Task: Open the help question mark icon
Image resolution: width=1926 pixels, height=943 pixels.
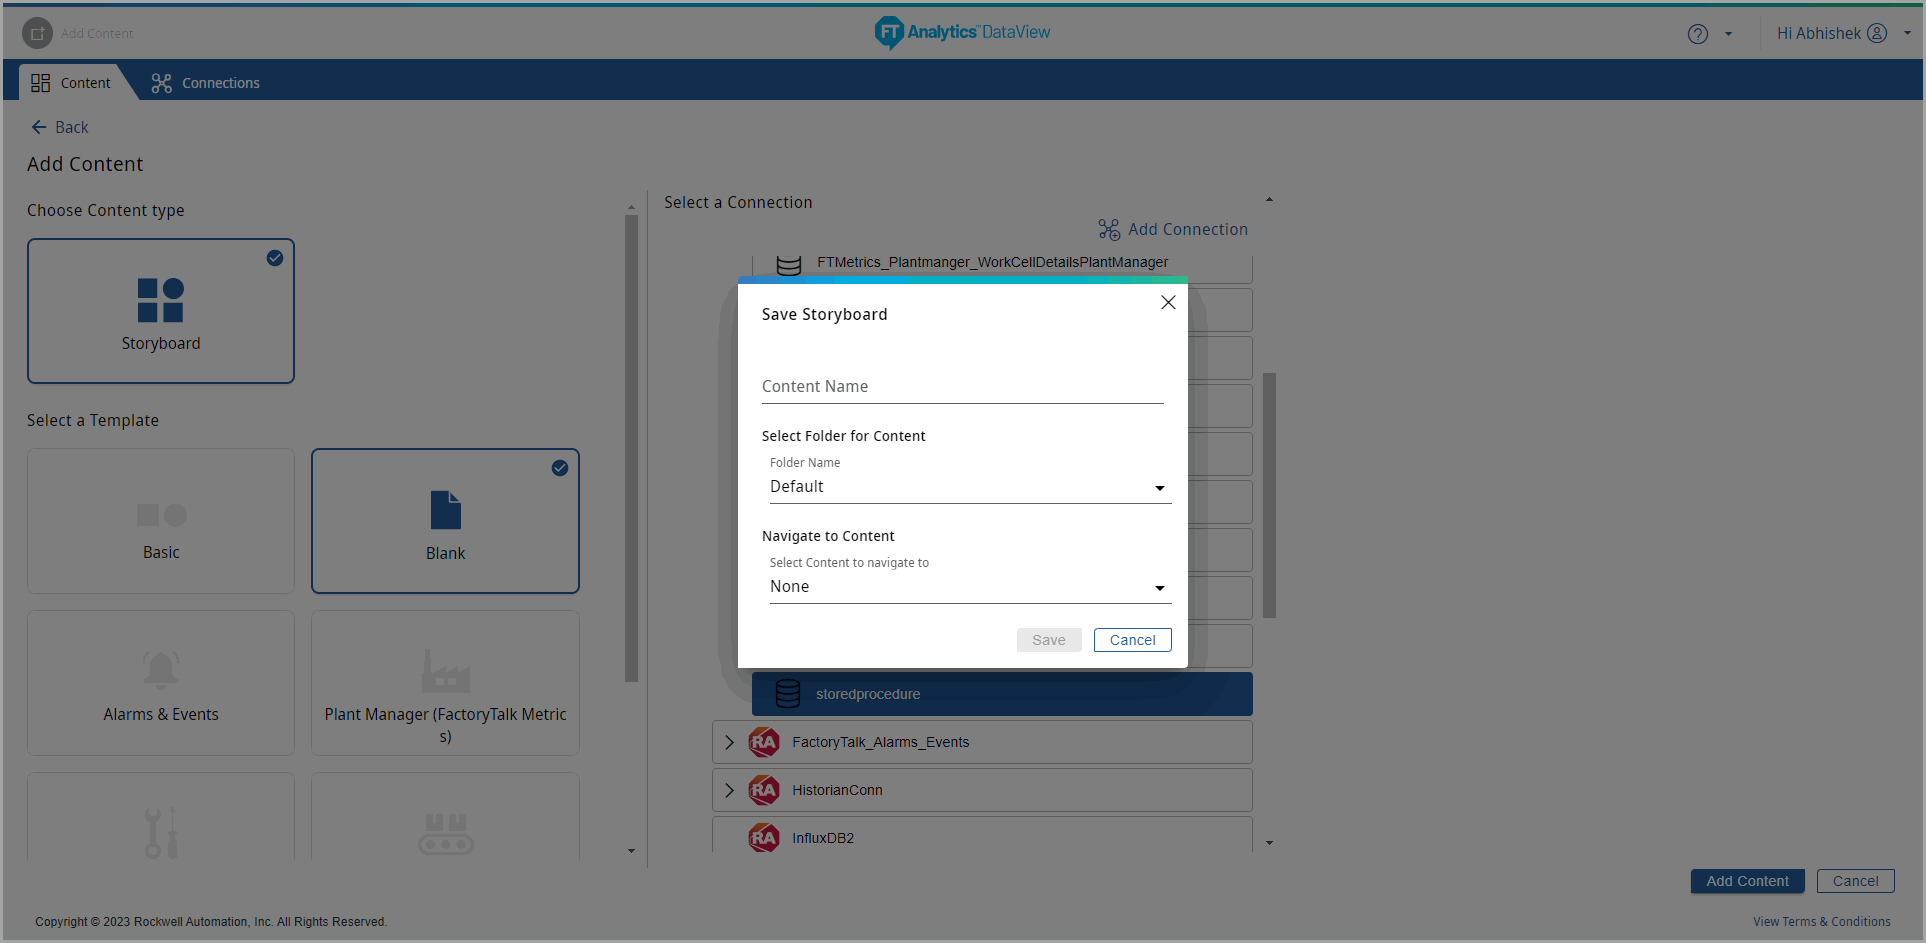Action: (1698, 34)
